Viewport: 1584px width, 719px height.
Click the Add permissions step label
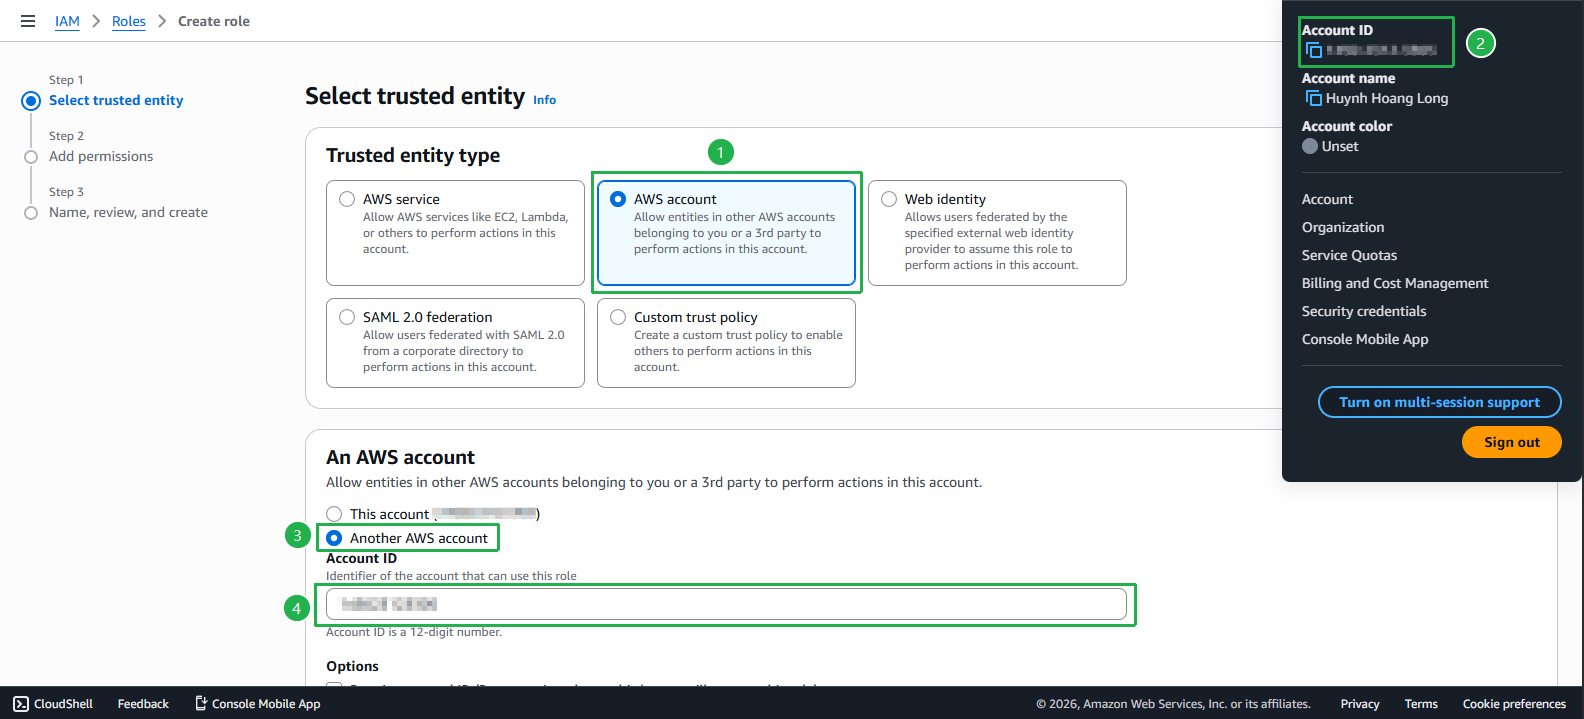click(x=101, y=156)
